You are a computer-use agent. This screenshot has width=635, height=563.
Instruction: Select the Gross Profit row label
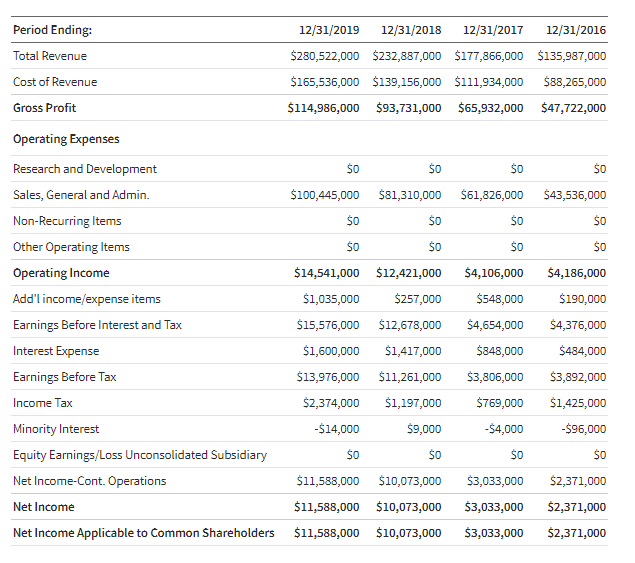(45, 108)
